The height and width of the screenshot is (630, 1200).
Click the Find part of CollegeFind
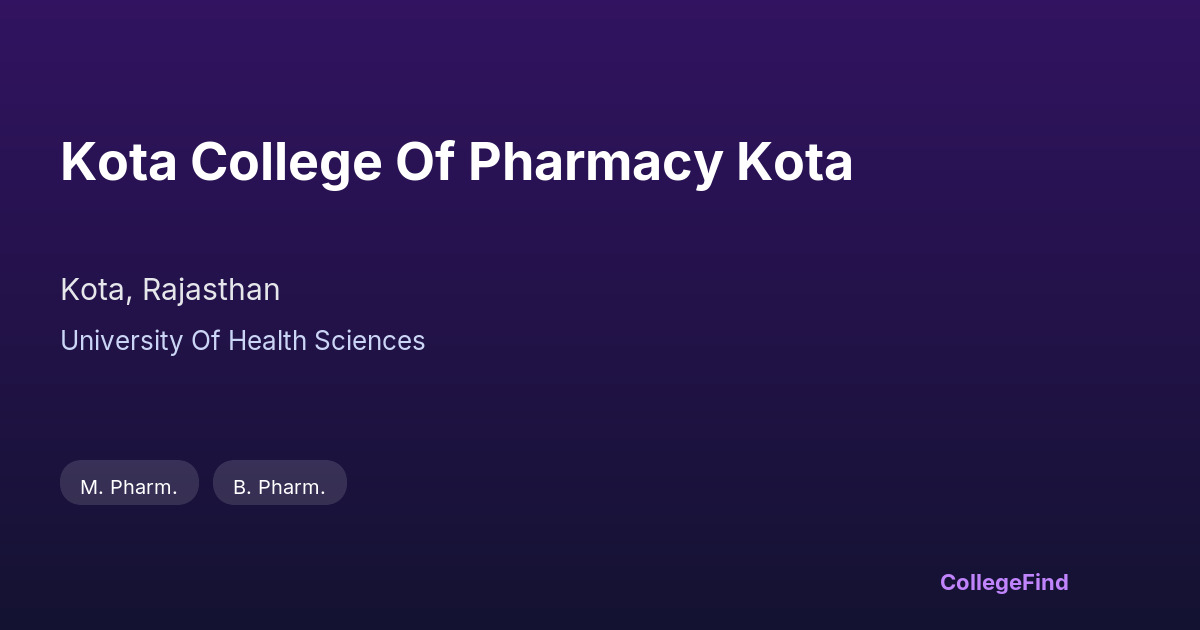tap(1046, 582)
